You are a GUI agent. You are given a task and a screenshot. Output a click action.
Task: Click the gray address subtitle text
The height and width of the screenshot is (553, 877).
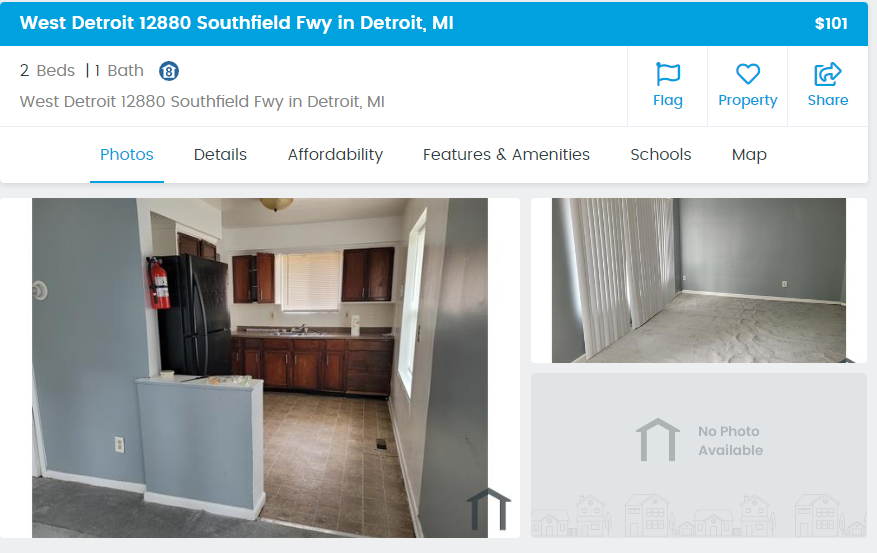(202, 102)
